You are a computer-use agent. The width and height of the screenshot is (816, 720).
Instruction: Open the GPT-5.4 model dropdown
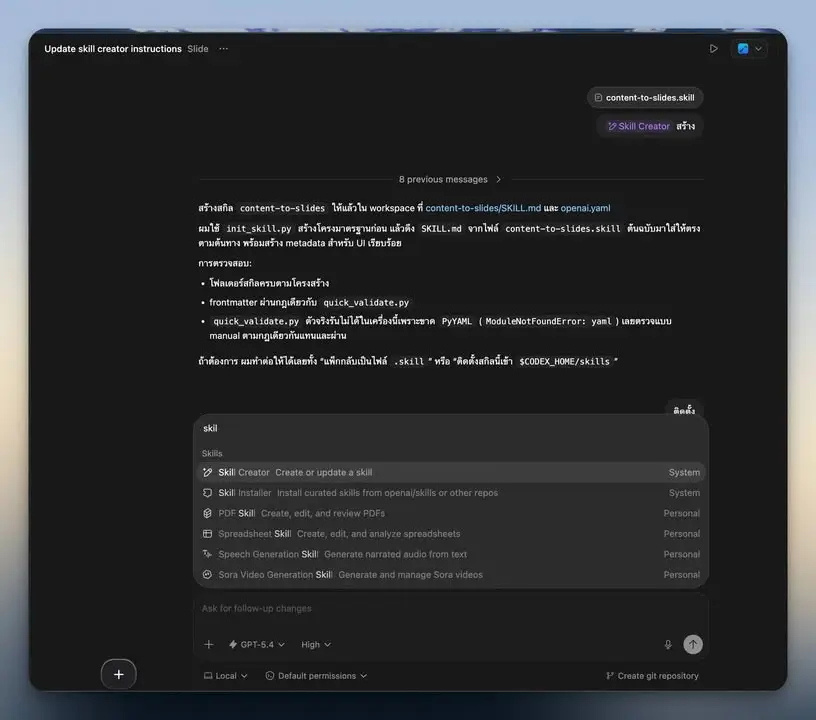pos(257,645)
